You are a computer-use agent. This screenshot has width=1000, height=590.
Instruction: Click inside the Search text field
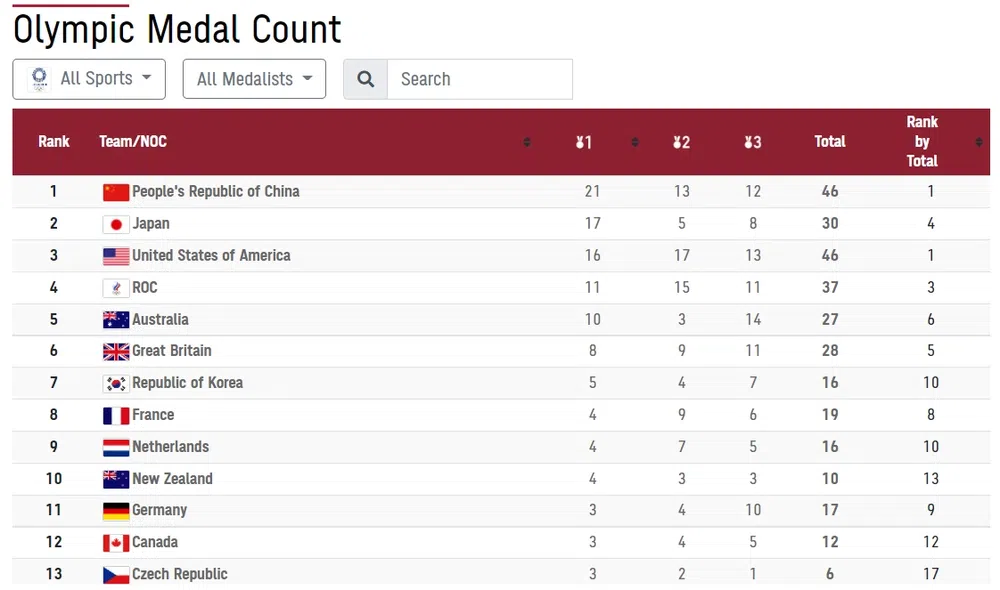(x=479, y=79)
